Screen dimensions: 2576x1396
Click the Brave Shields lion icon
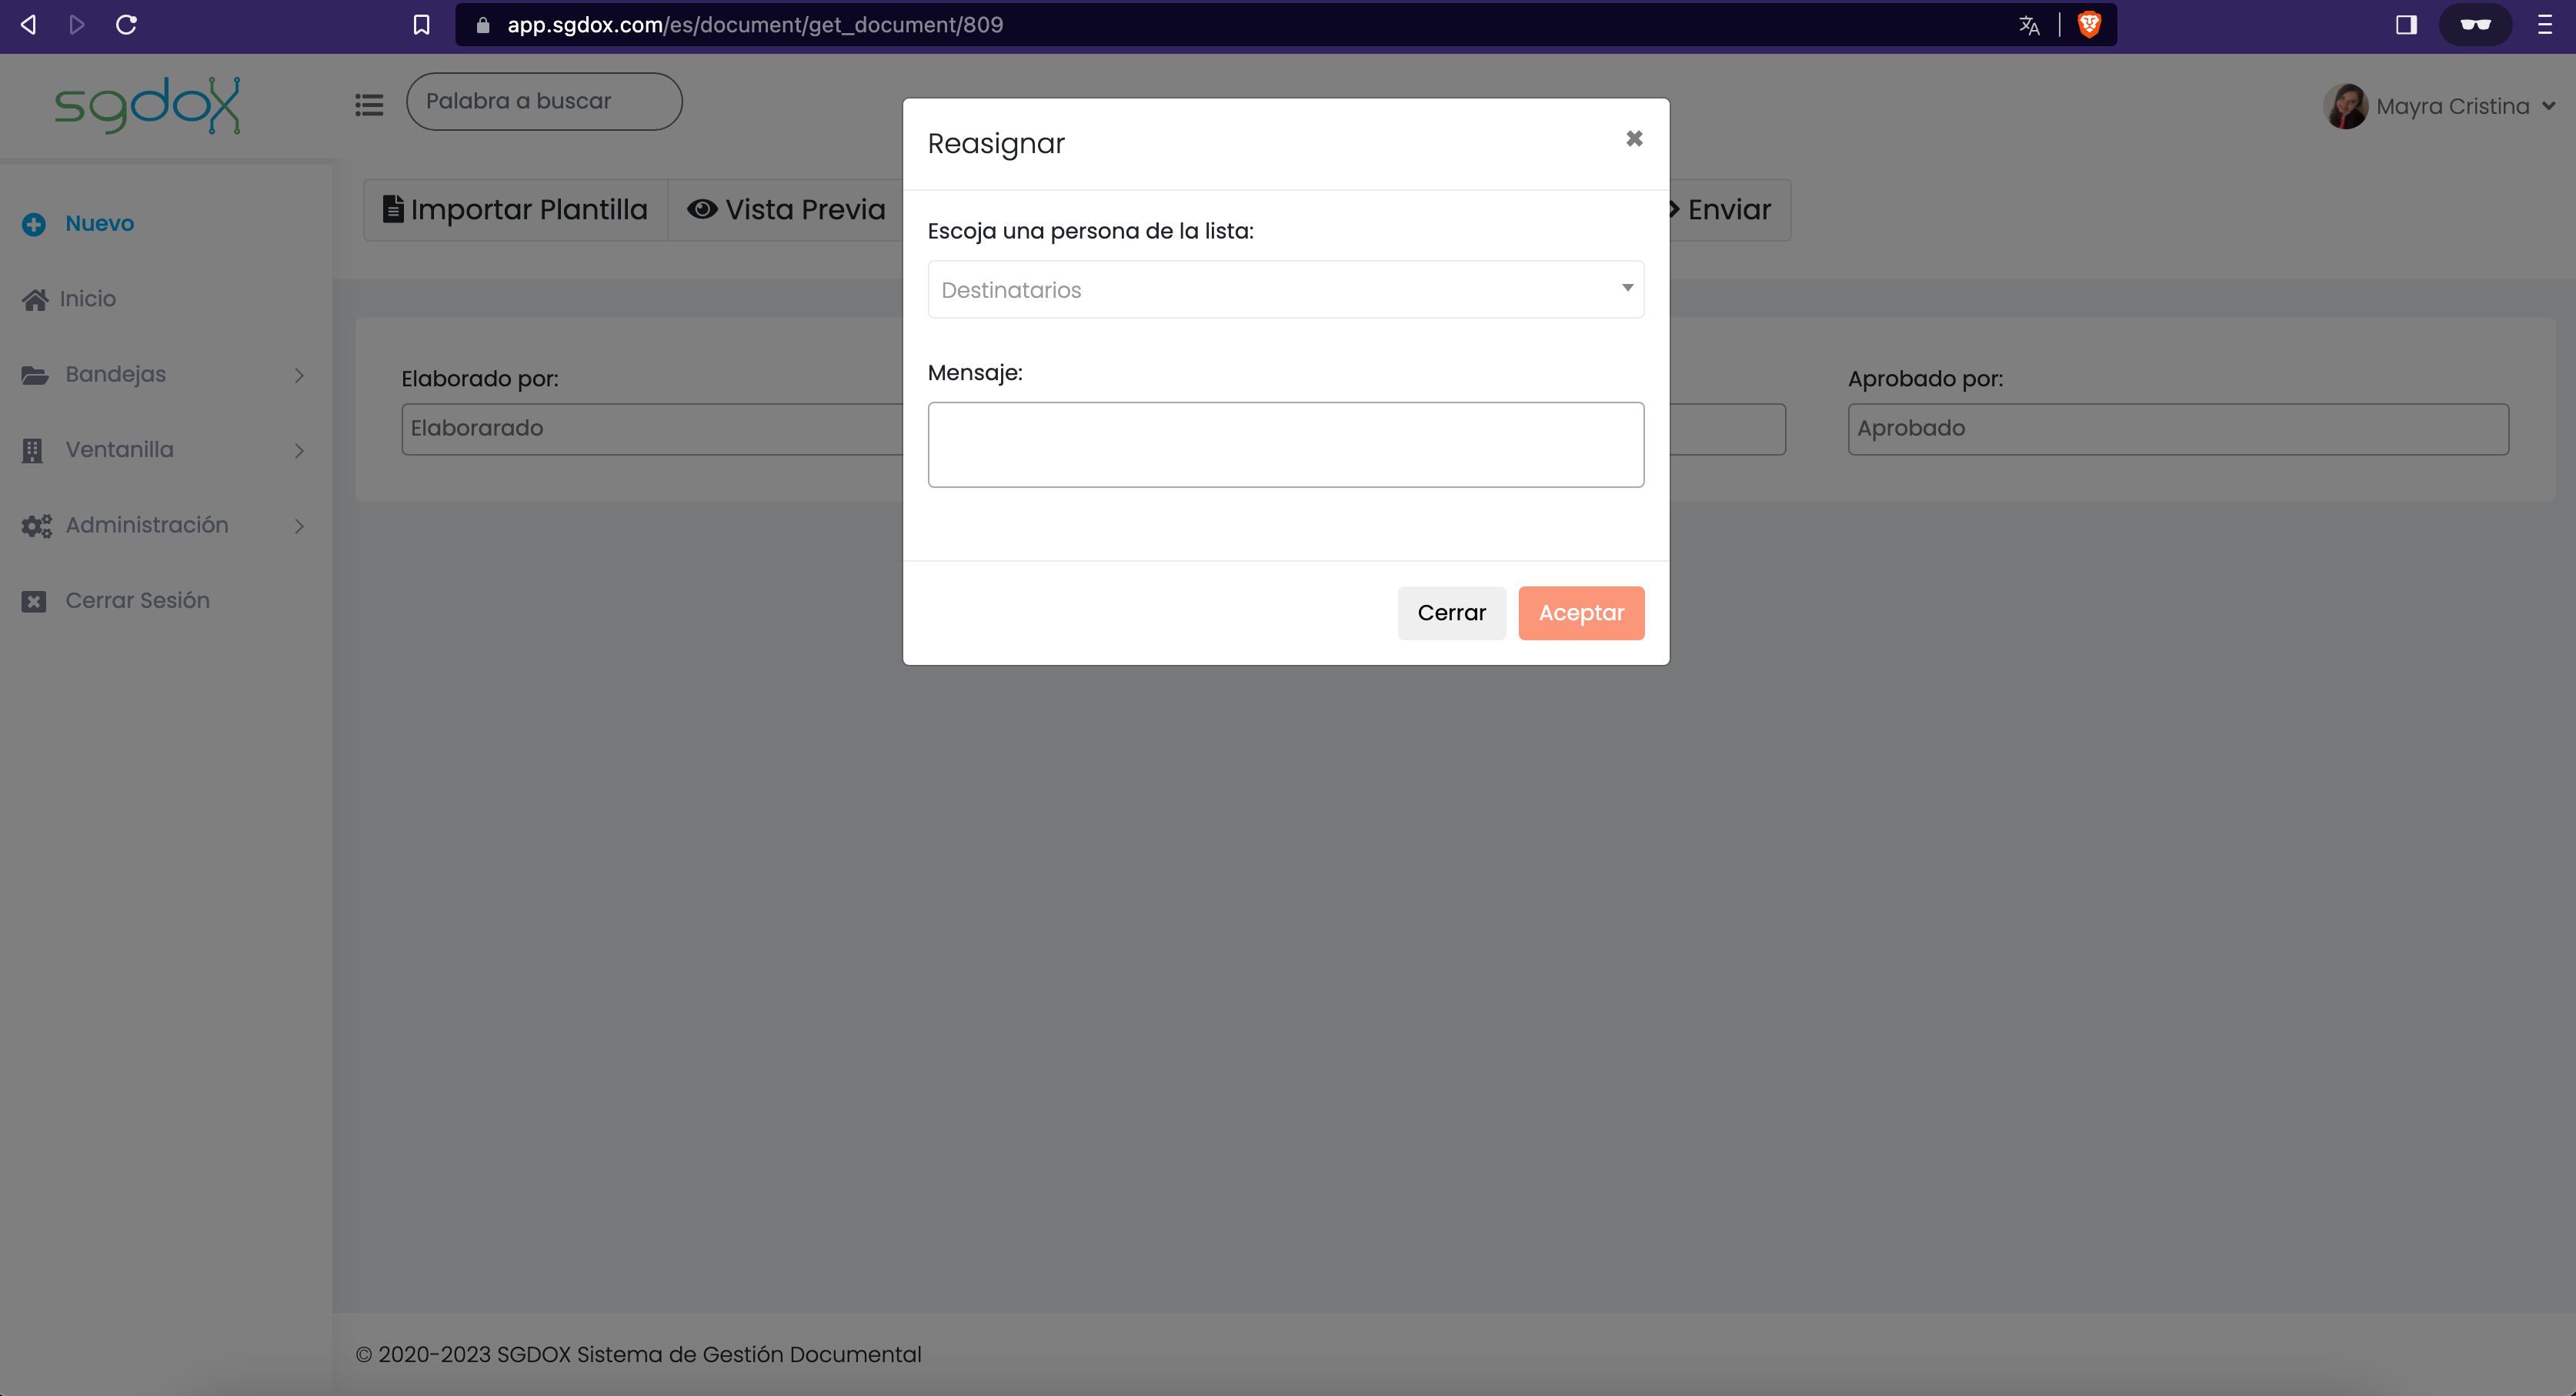click(2089, 25)
